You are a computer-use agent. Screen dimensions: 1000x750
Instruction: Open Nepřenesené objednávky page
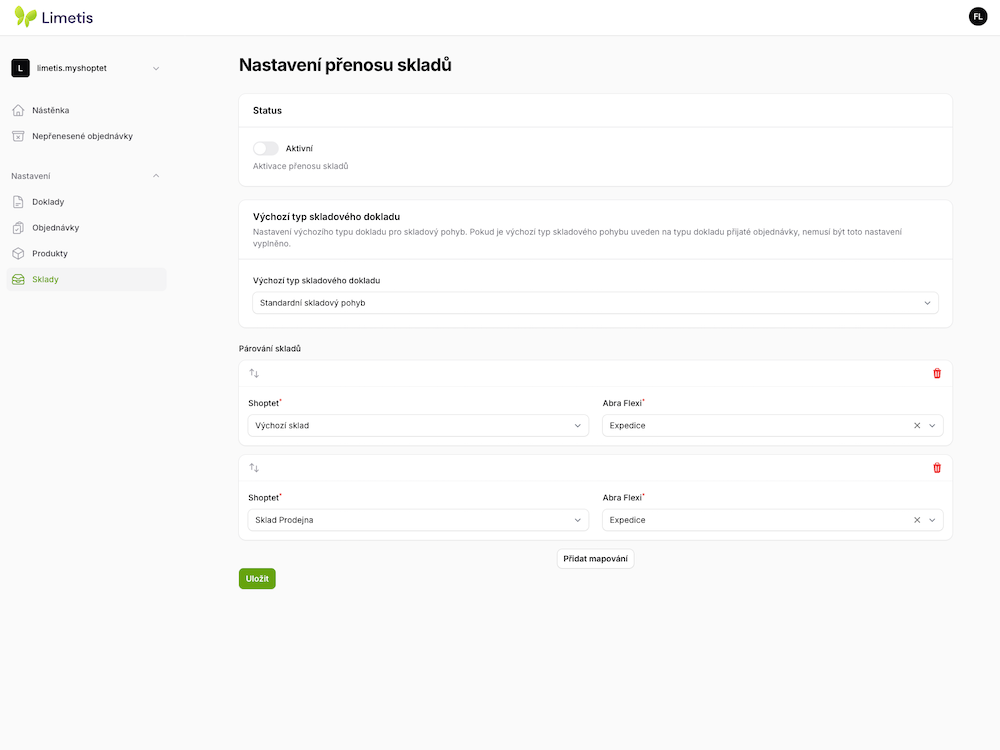[86, 136]
